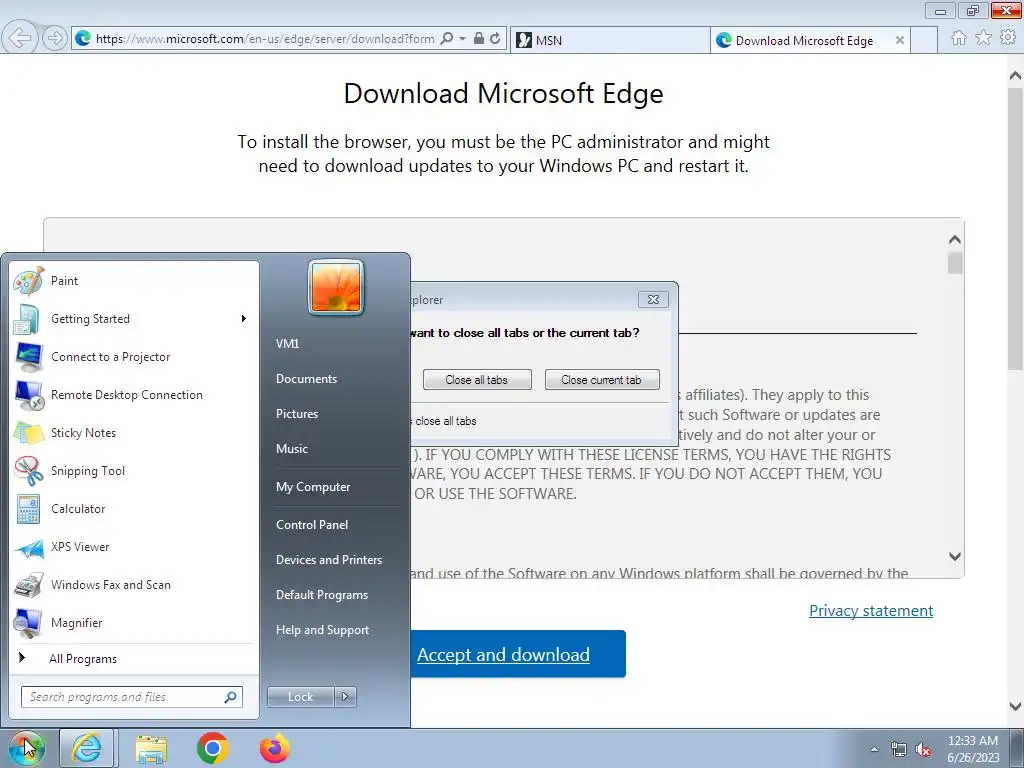Launch Firefox from taskbar

point(274,748)
